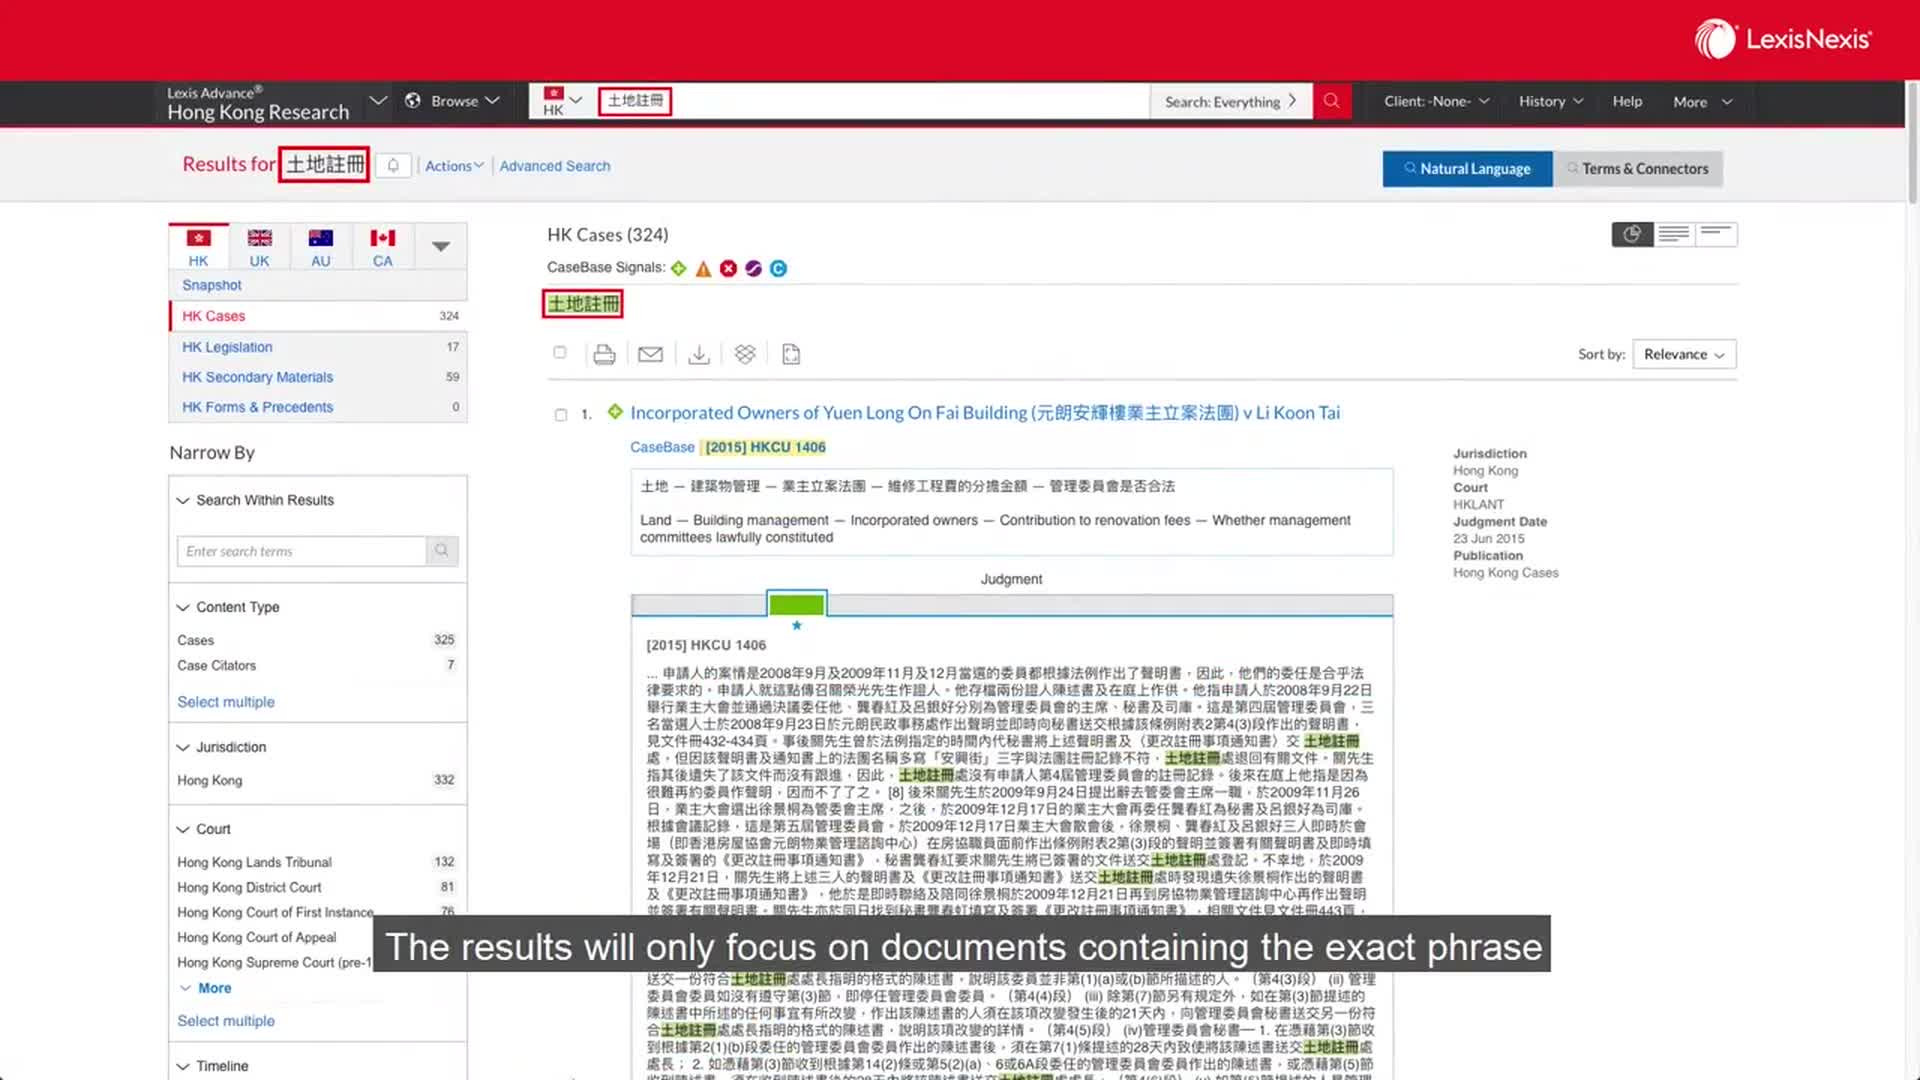Open the Snapshot view

pyautogui.click(x=212, y=285)
